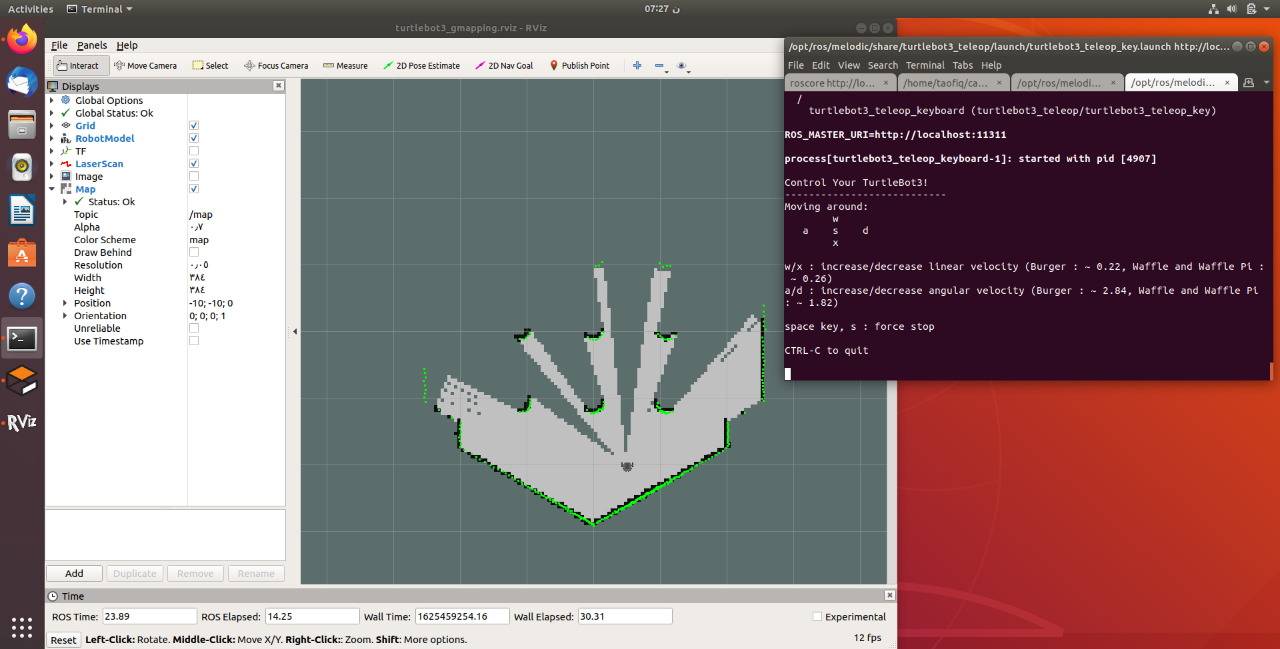Toggle the LaserScan display checkbox

194,164
